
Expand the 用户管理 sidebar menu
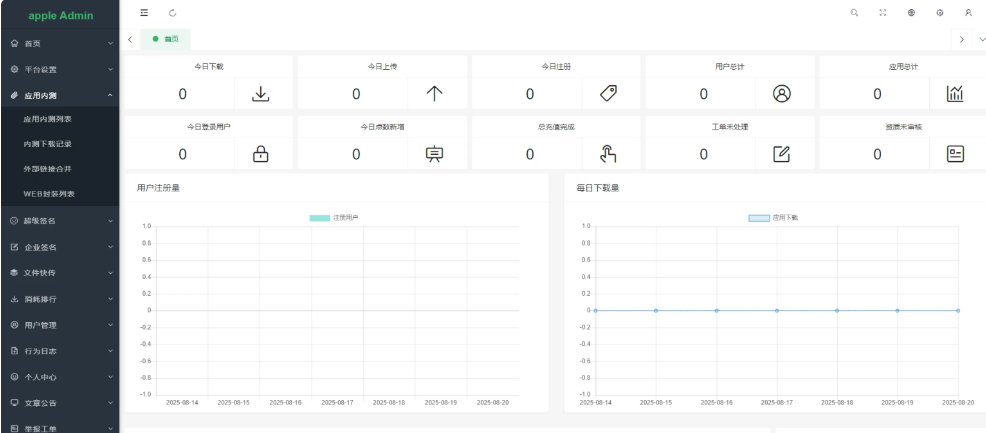click(x=59, y=325)
